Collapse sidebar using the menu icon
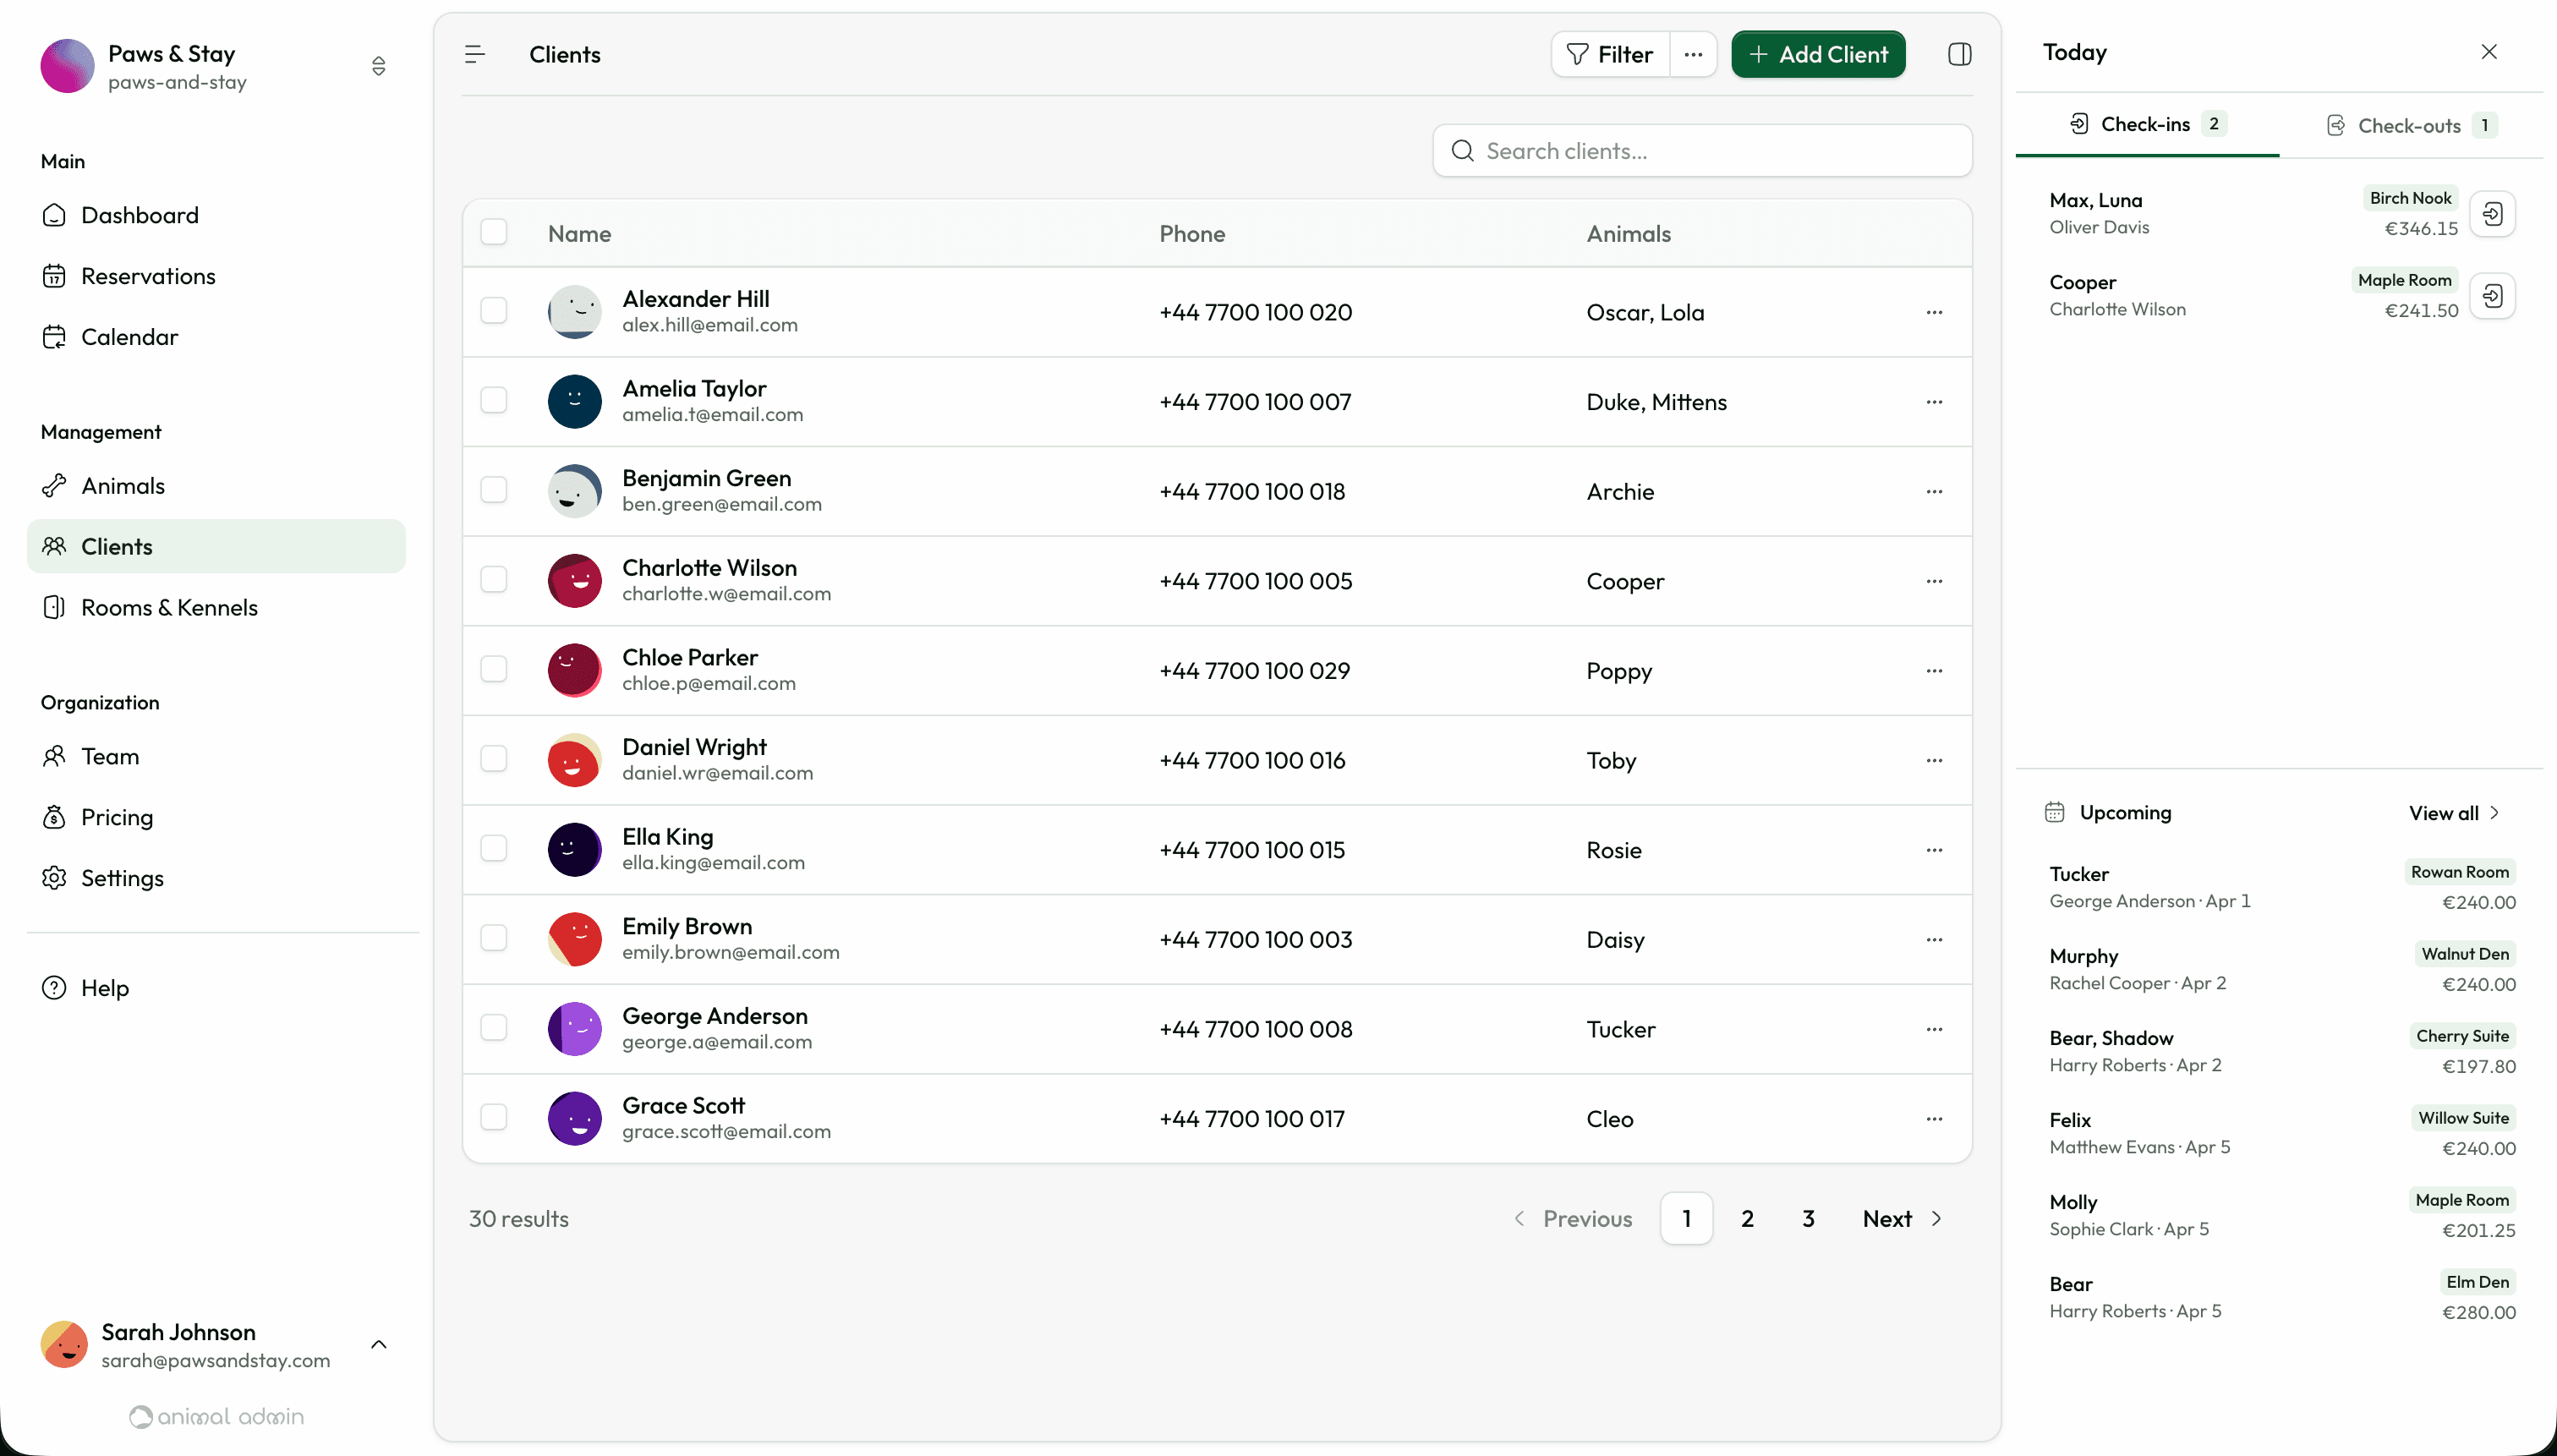2557x1456 pixels. click(475, 54)
